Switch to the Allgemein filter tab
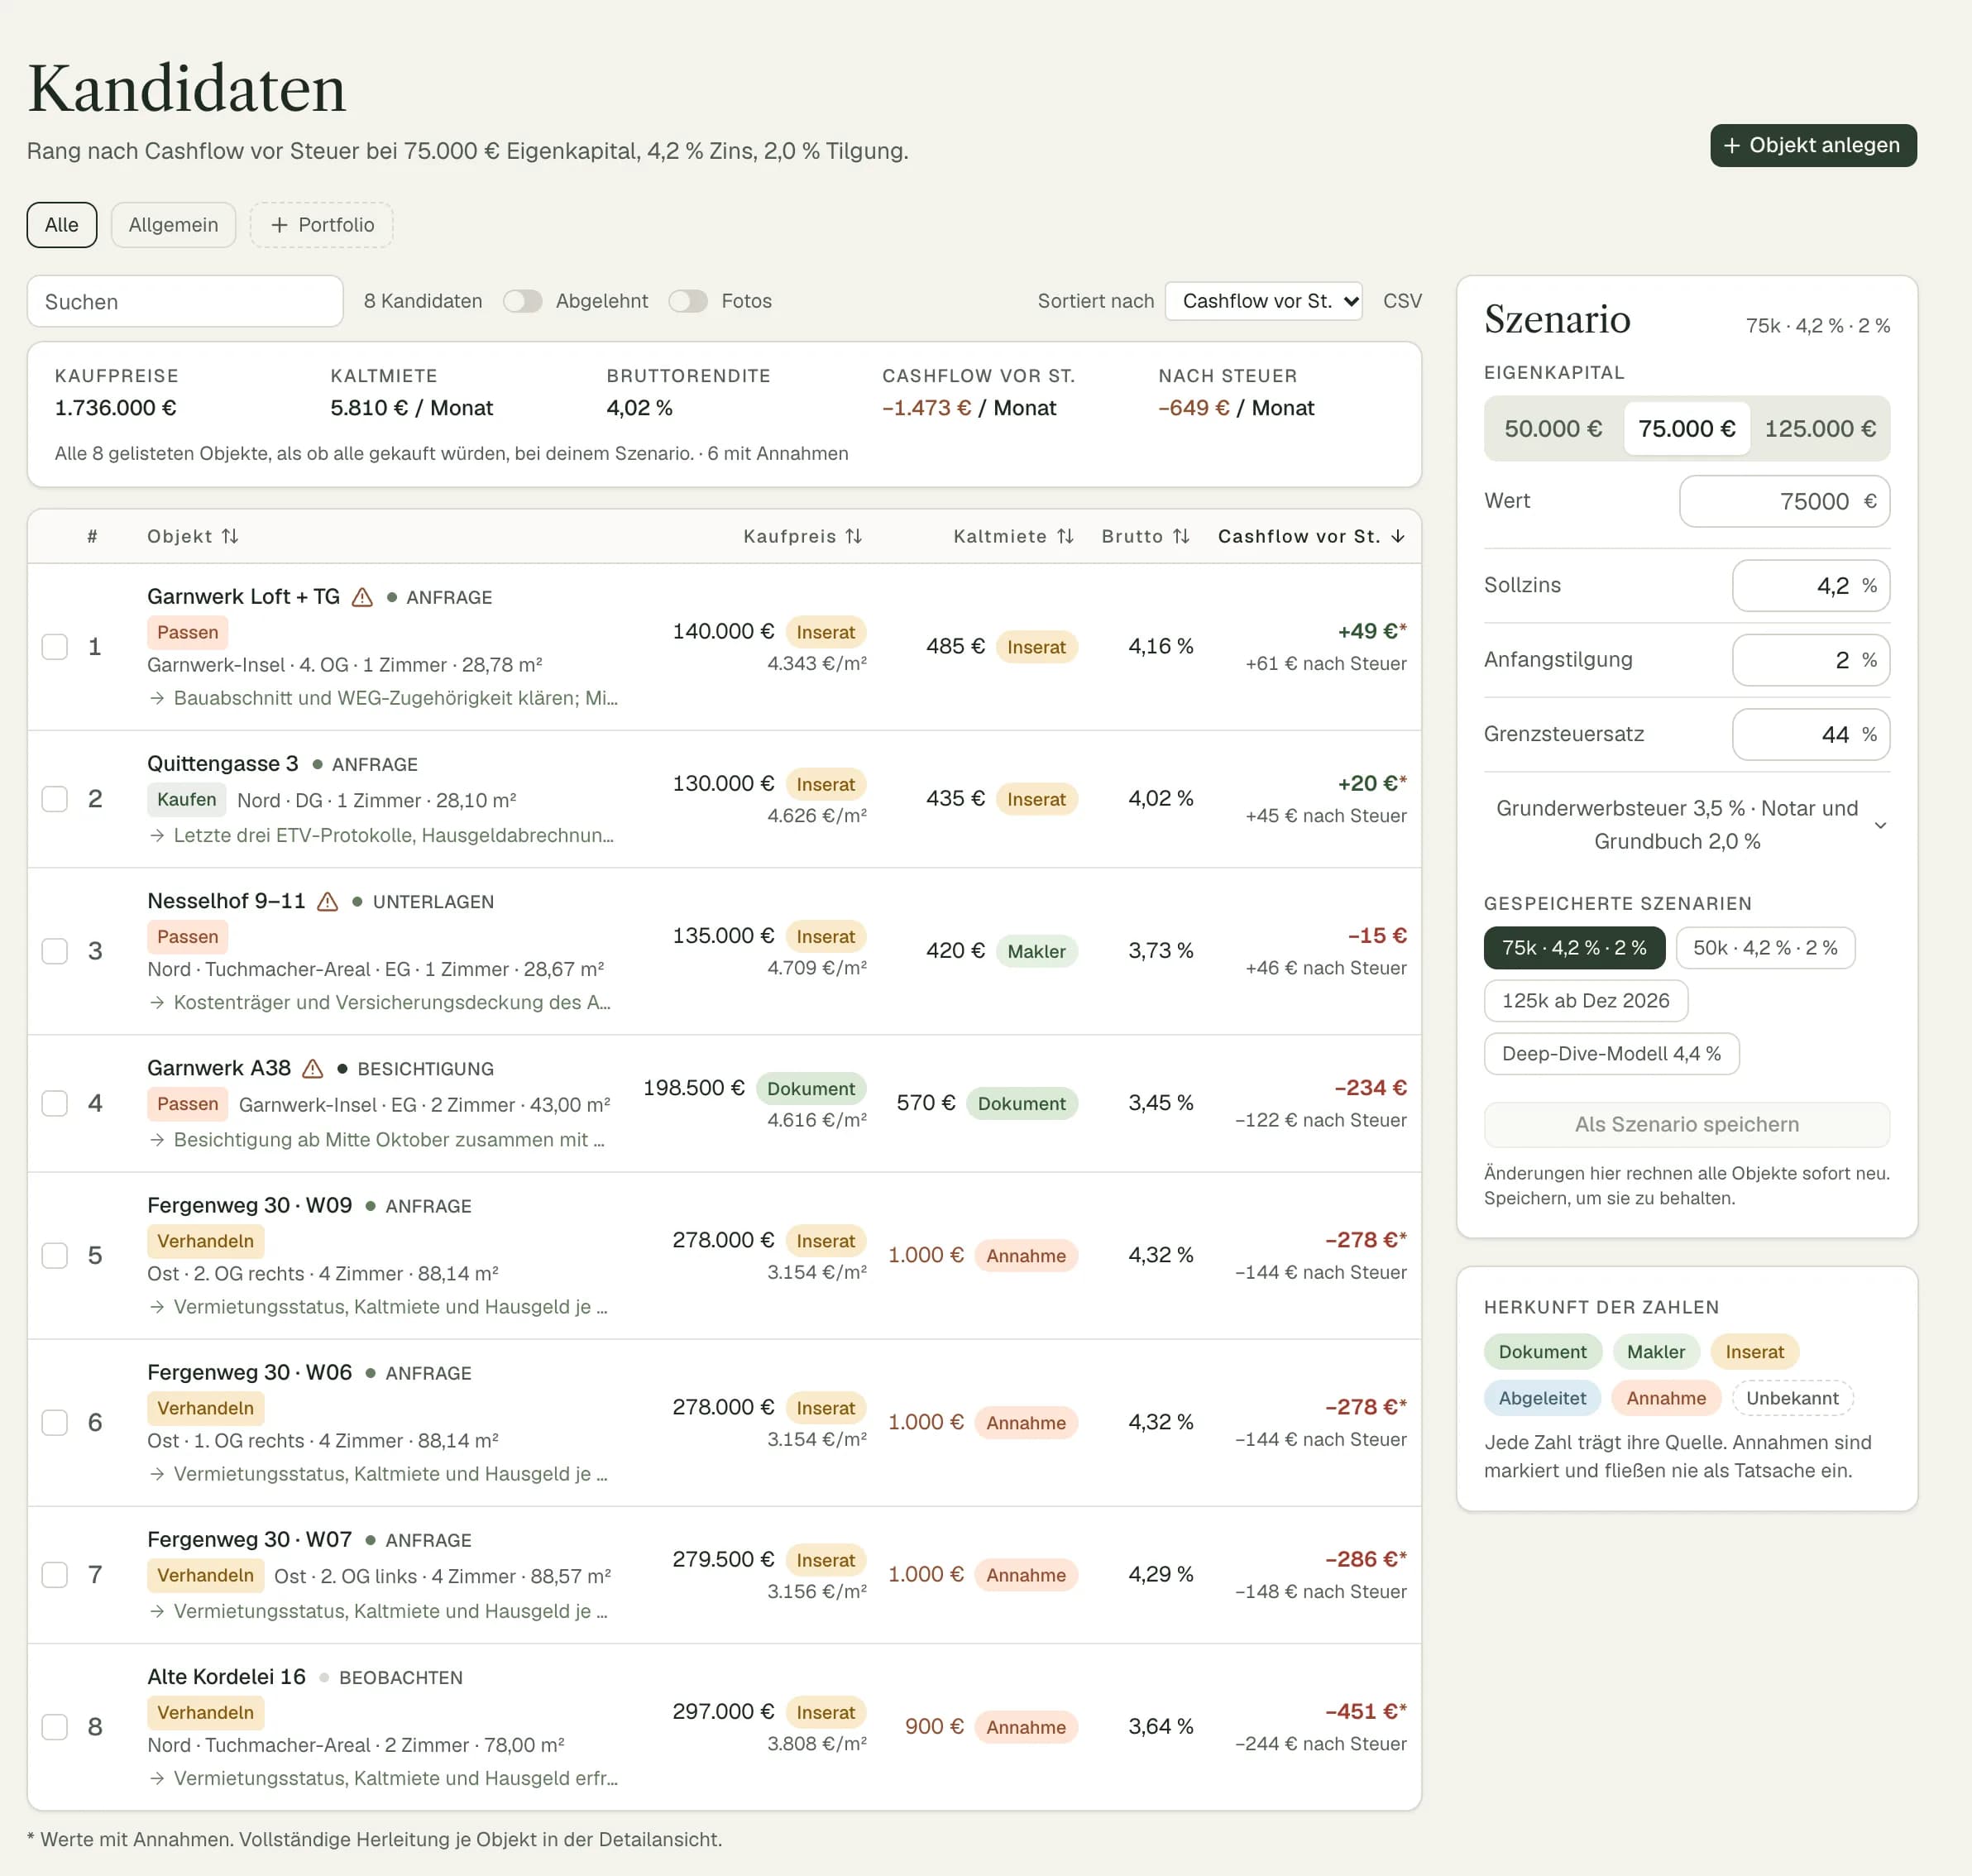The width and height of the screenshot is (1972, 1876). click(x=173, y=225)
